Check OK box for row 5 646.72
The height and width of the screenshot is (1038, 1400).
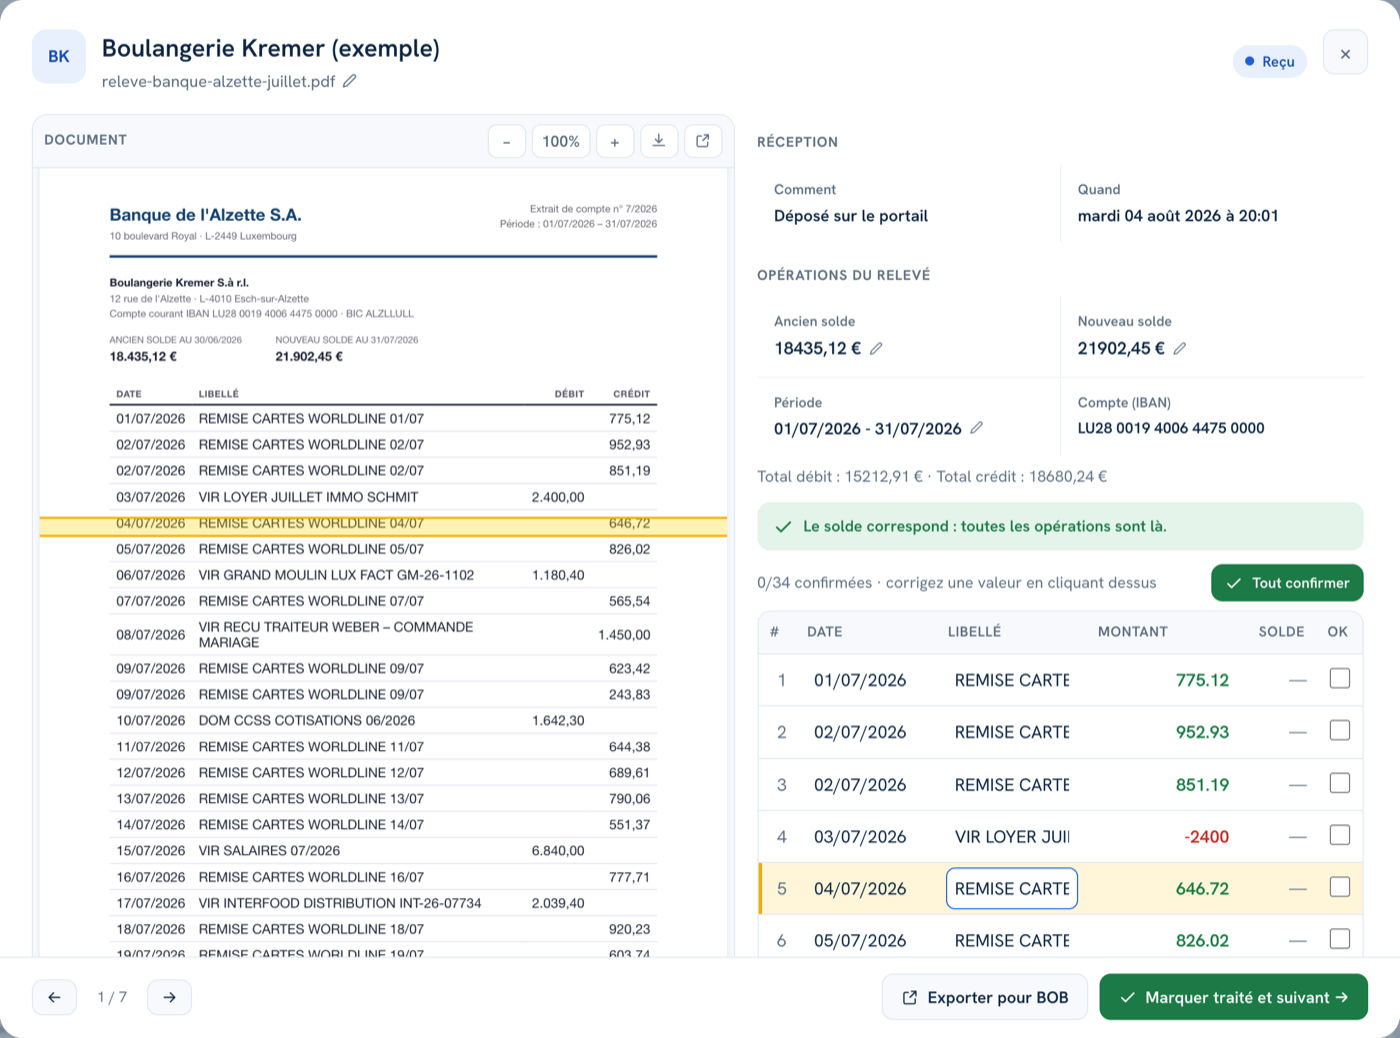pyautogui.click(x=1340, y=887)
